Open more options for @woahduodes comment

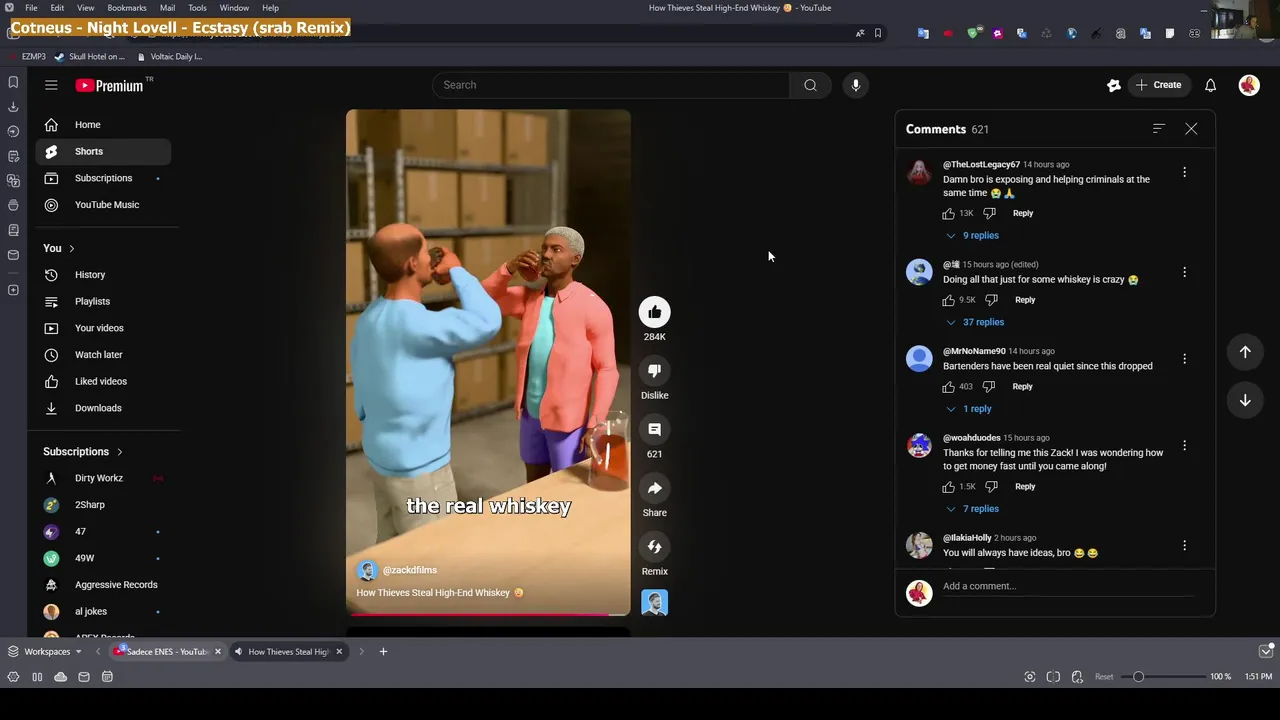point(1184,445)
